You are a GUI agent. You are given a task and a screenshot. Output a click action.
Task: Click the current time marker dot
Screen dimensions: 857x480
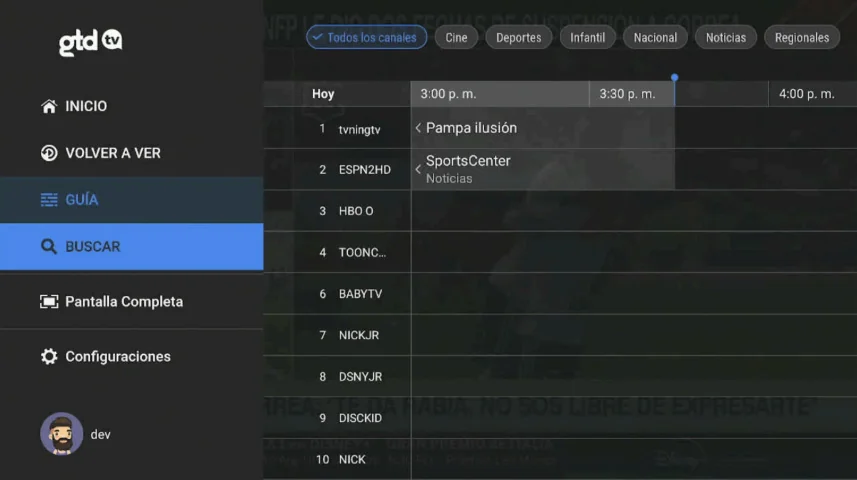(674, 78)
